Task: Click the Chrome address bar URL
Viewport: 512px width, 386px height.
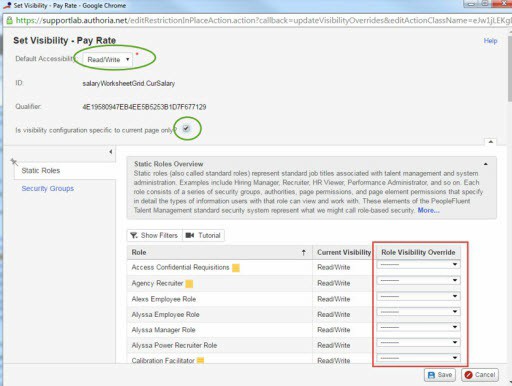Action: tap(263, 20)
